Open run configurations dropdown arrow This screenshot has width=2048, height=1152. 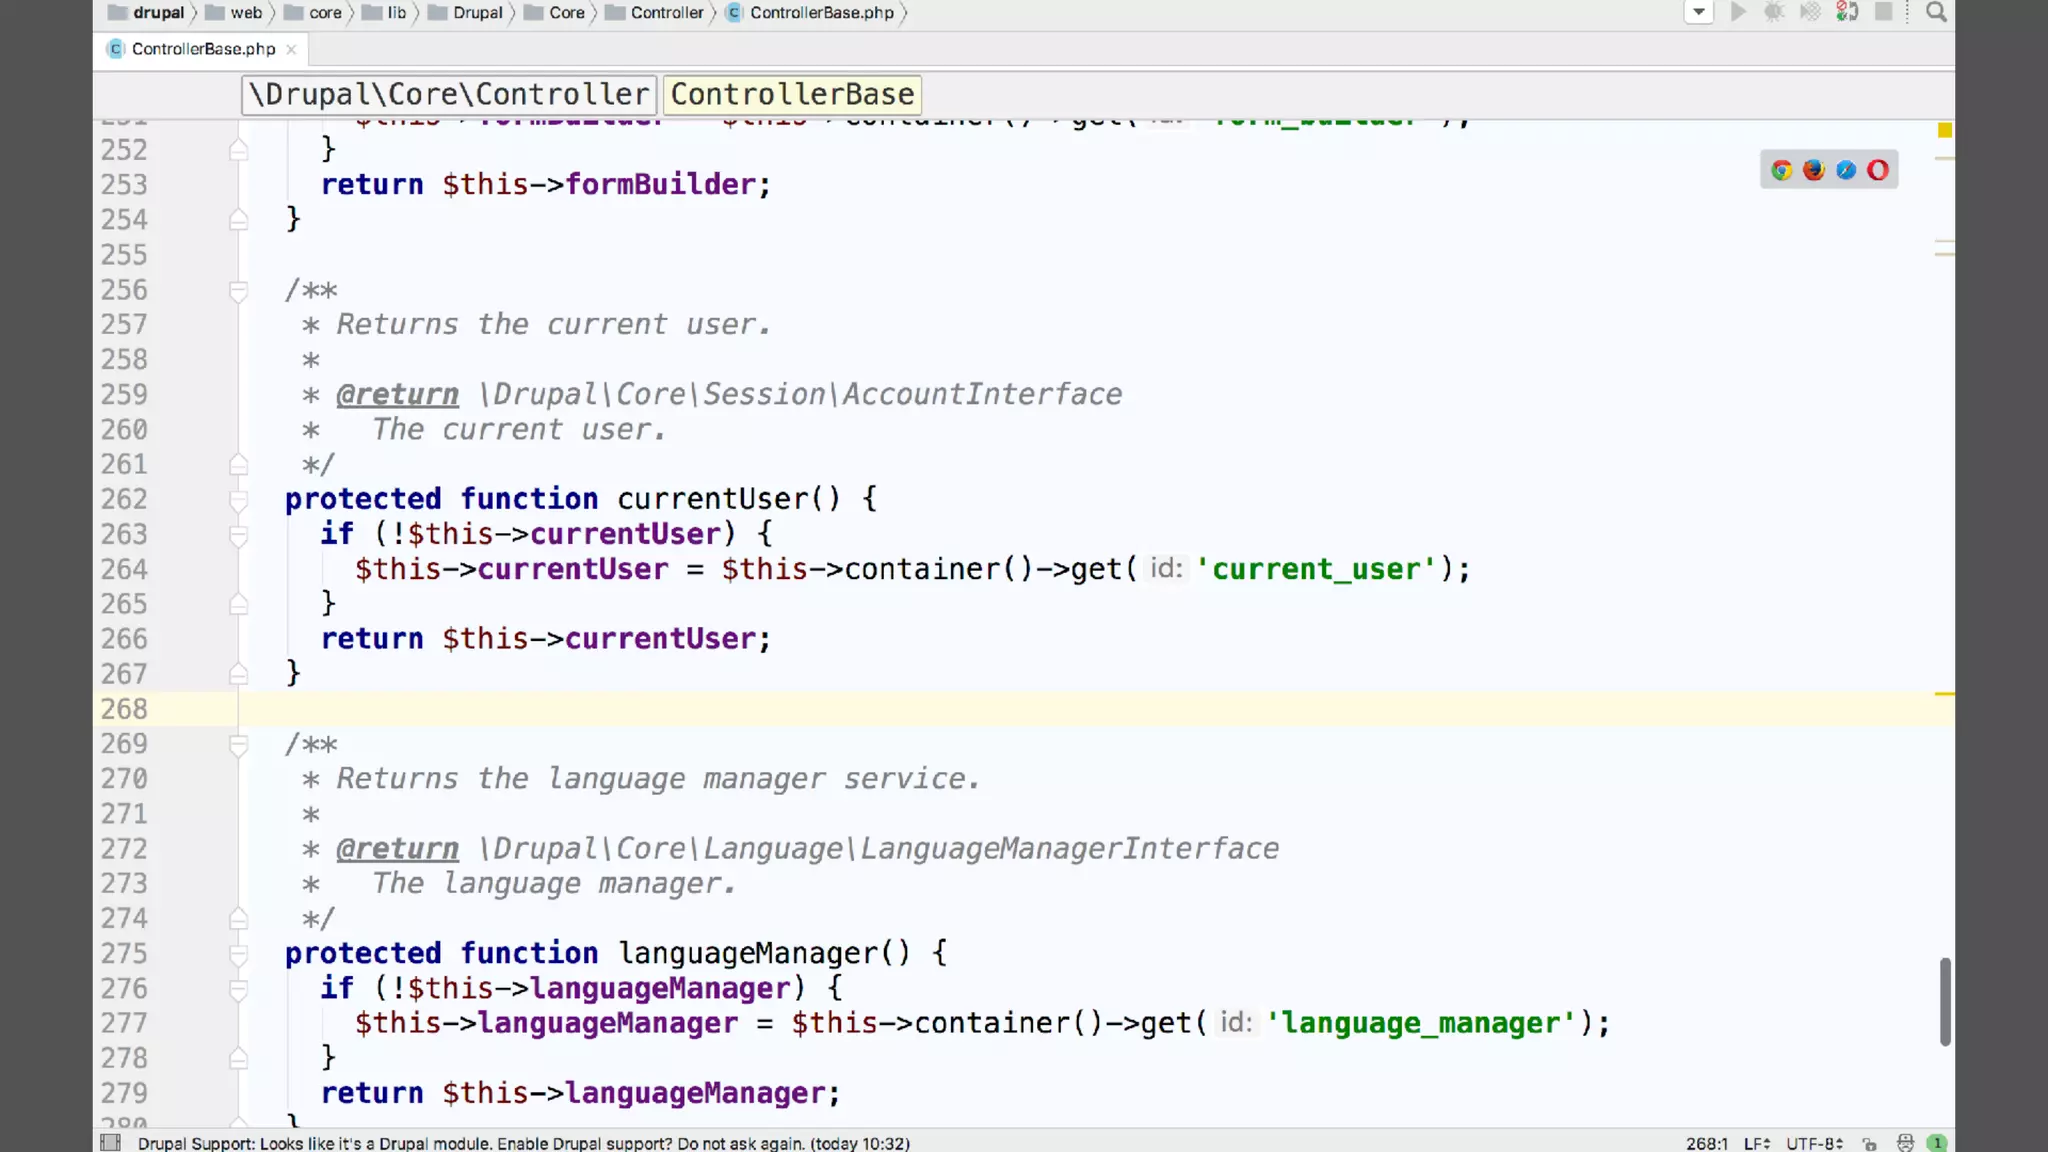tap(1699, 12)
